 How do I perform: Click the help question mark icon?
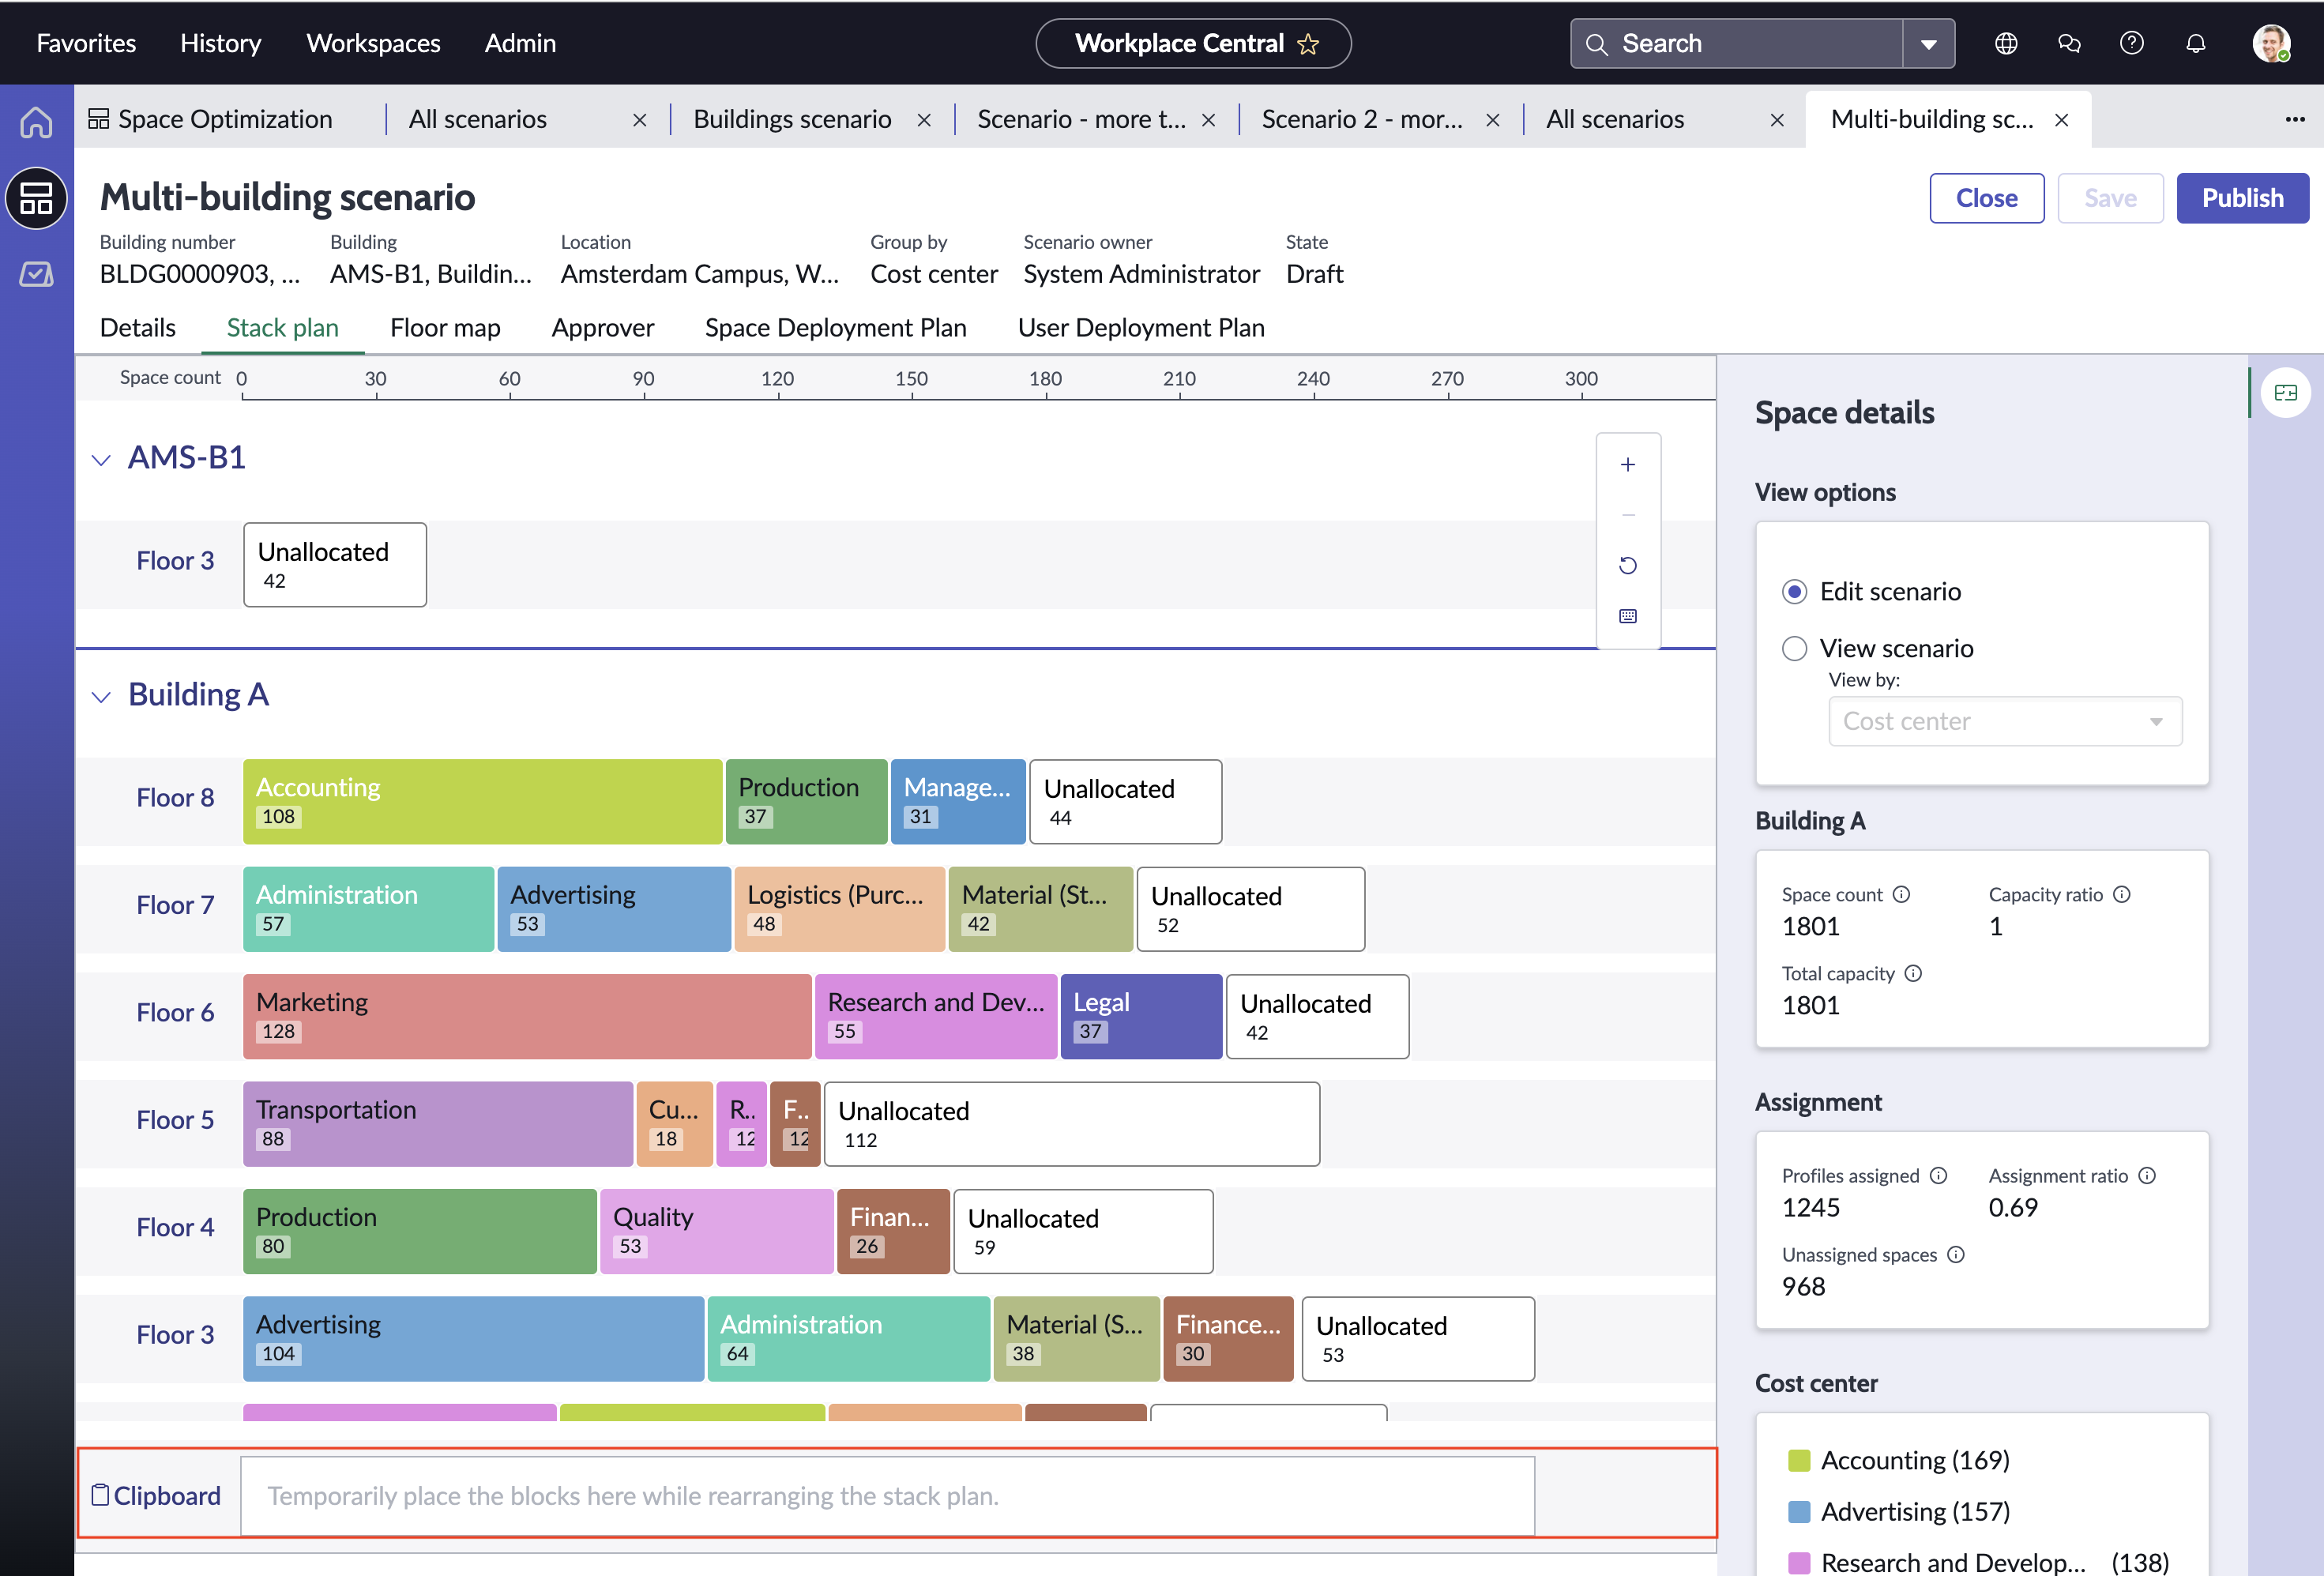2131,43
